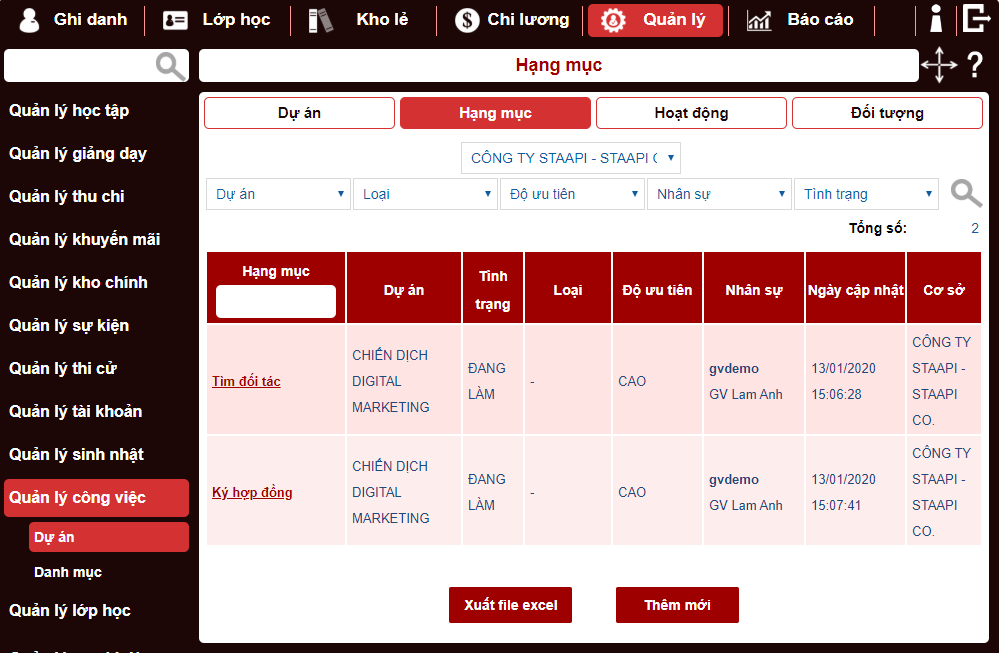Click the Xuất file excel button
The width and height of the screenshot is (1001, 653).
coord(510,605)
